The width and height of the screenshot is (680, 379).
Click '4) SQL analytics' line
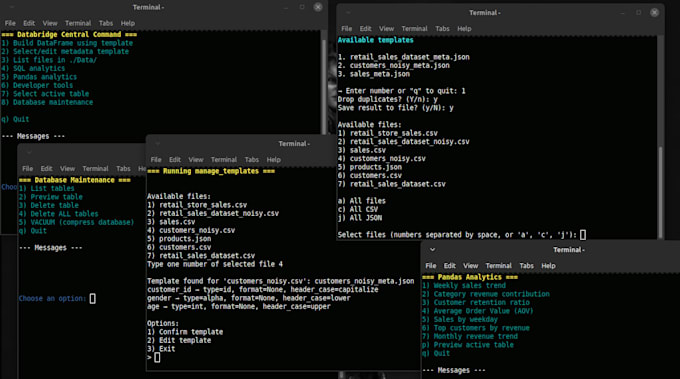pos(33,68)
